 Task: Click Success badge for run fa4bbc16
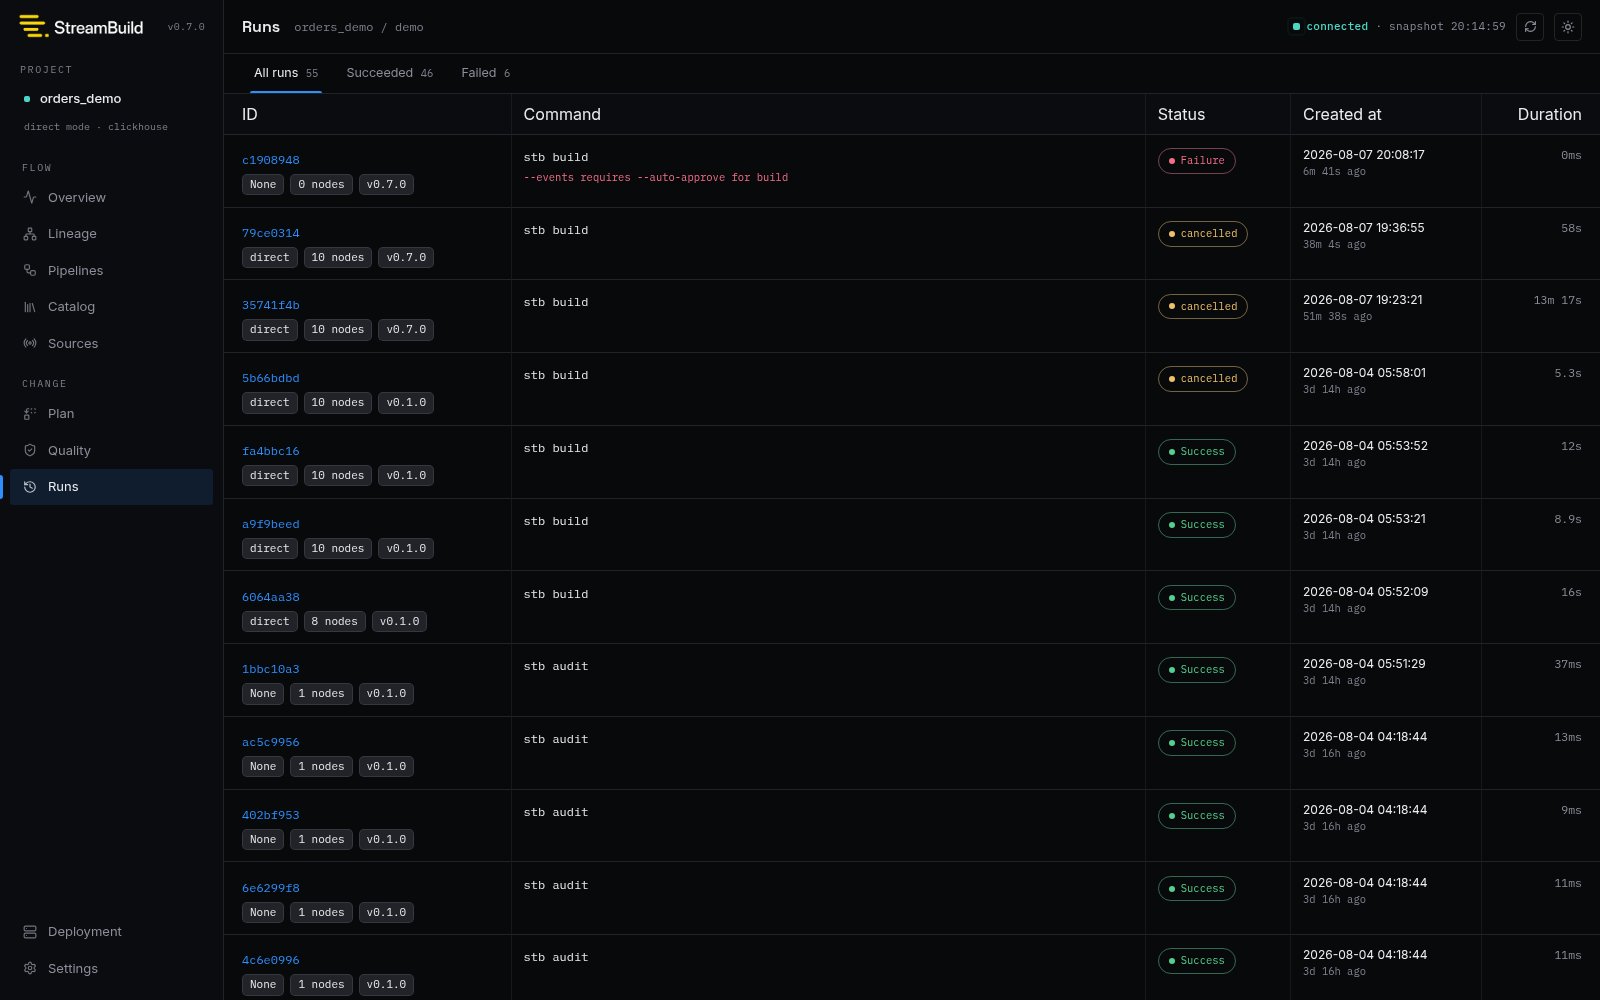click(1196, 452)
